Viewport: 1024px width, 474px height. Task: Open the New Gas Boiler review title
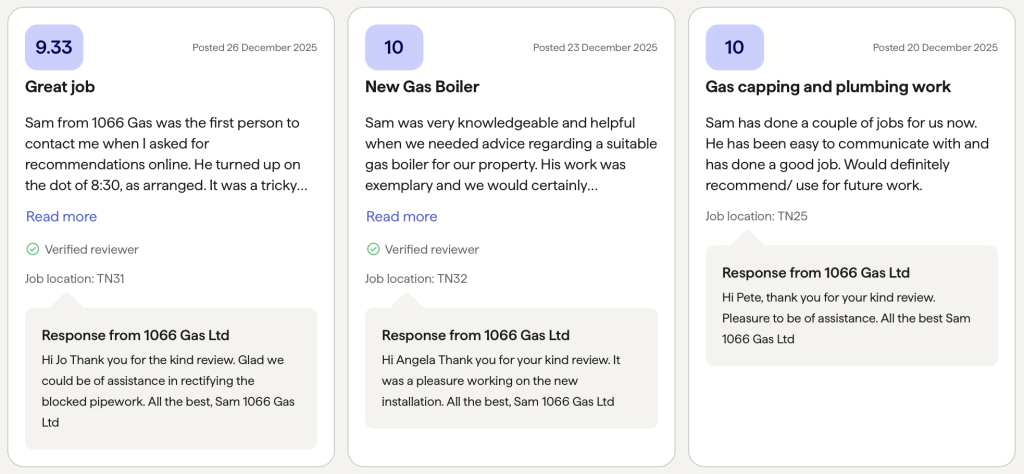click(422, 87)
